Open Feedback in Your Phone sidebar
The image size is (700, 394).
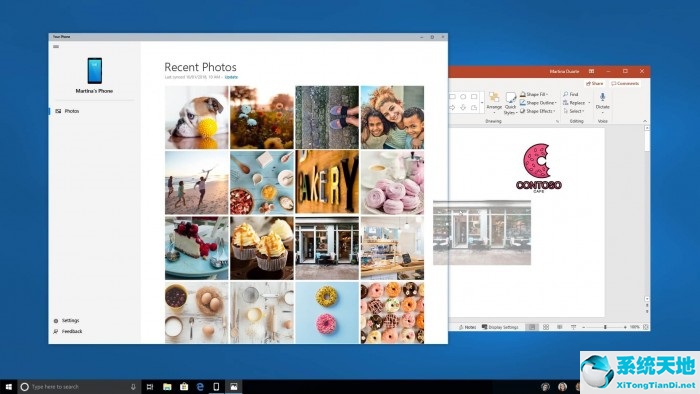(x=68, y=332)
